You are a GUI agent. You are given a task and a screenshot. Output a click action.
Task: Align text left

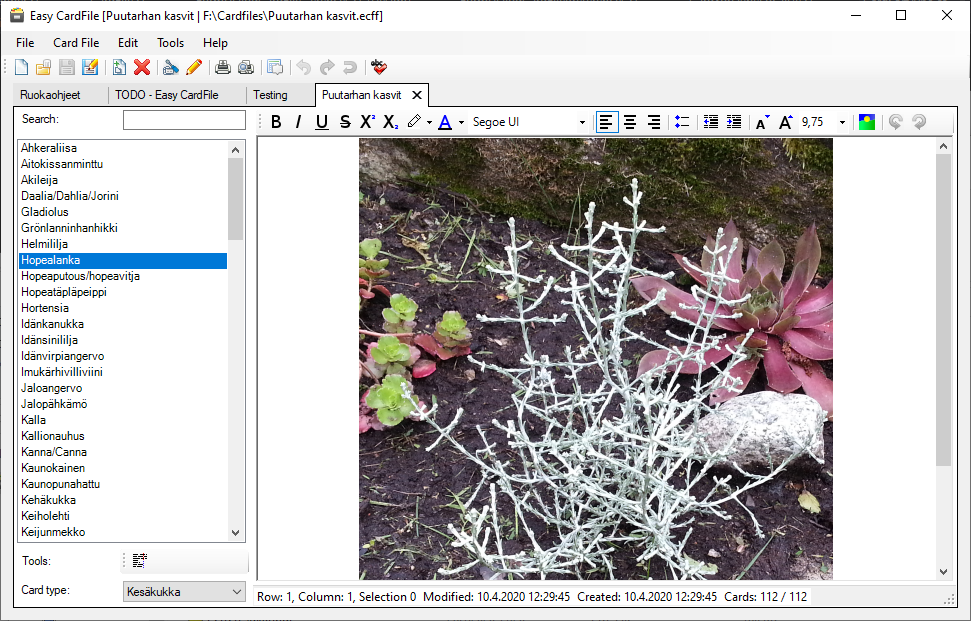click(x=607, y=122)
